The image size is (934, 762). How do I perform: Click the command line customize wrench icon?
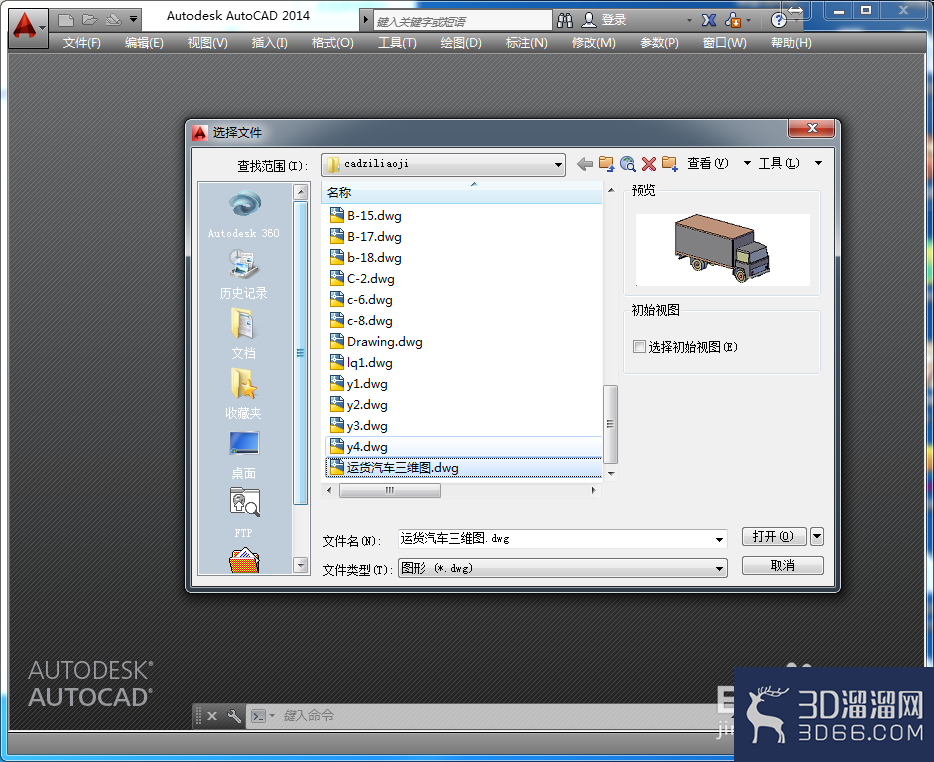tap(234, 716)
